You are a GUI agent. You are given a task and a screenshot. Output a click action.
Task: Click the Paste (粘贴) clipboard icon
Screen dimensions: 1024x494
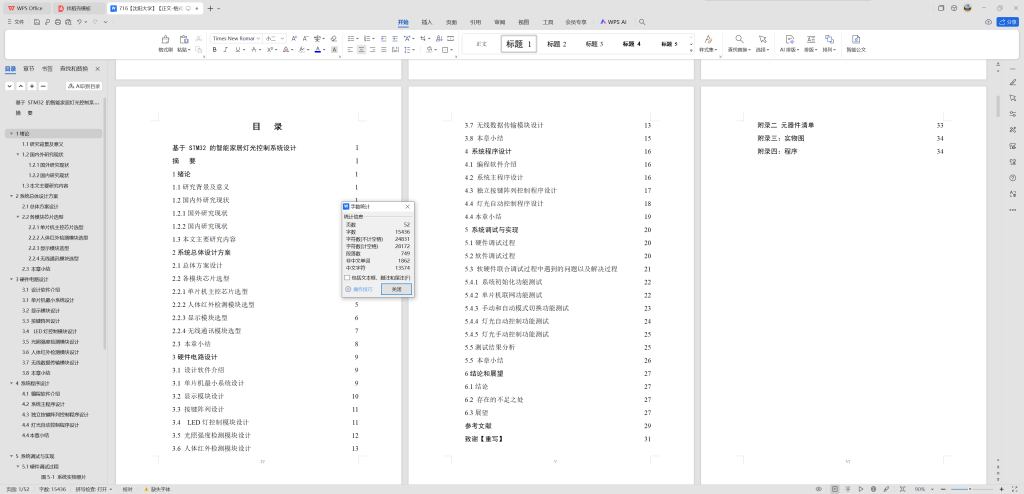184,39
